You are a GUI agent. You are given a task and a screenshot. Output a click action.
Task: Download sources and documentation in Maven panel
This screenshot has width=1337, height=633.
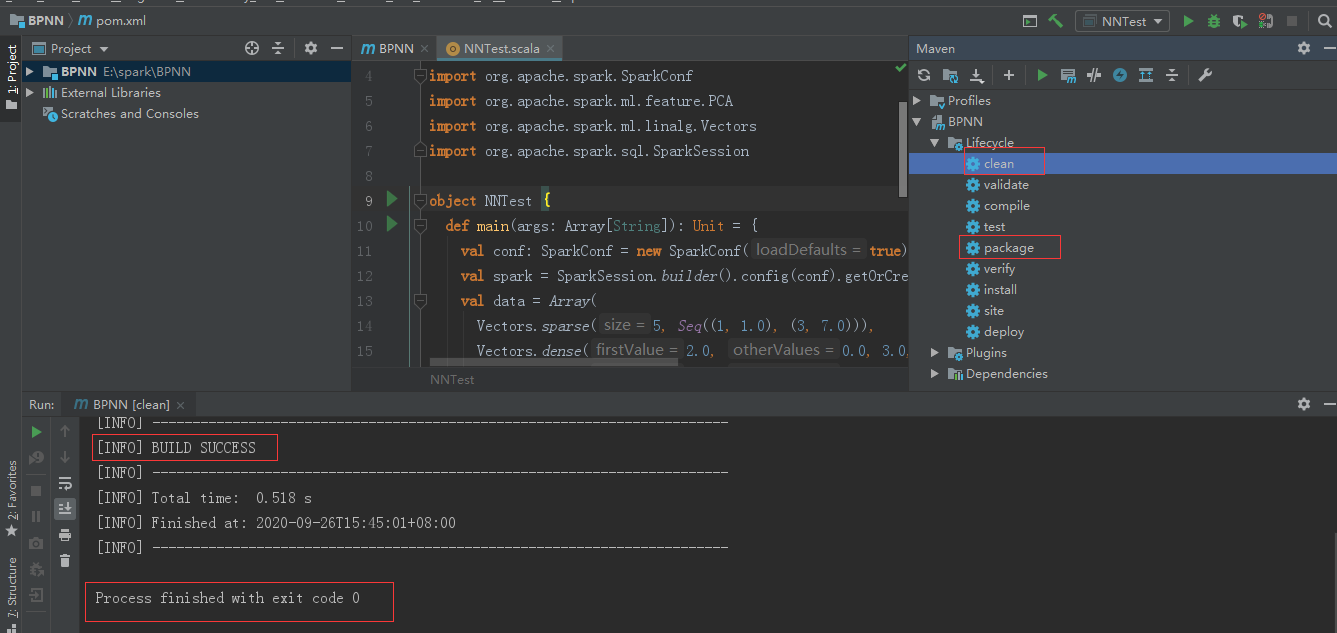tap(977, 74)
